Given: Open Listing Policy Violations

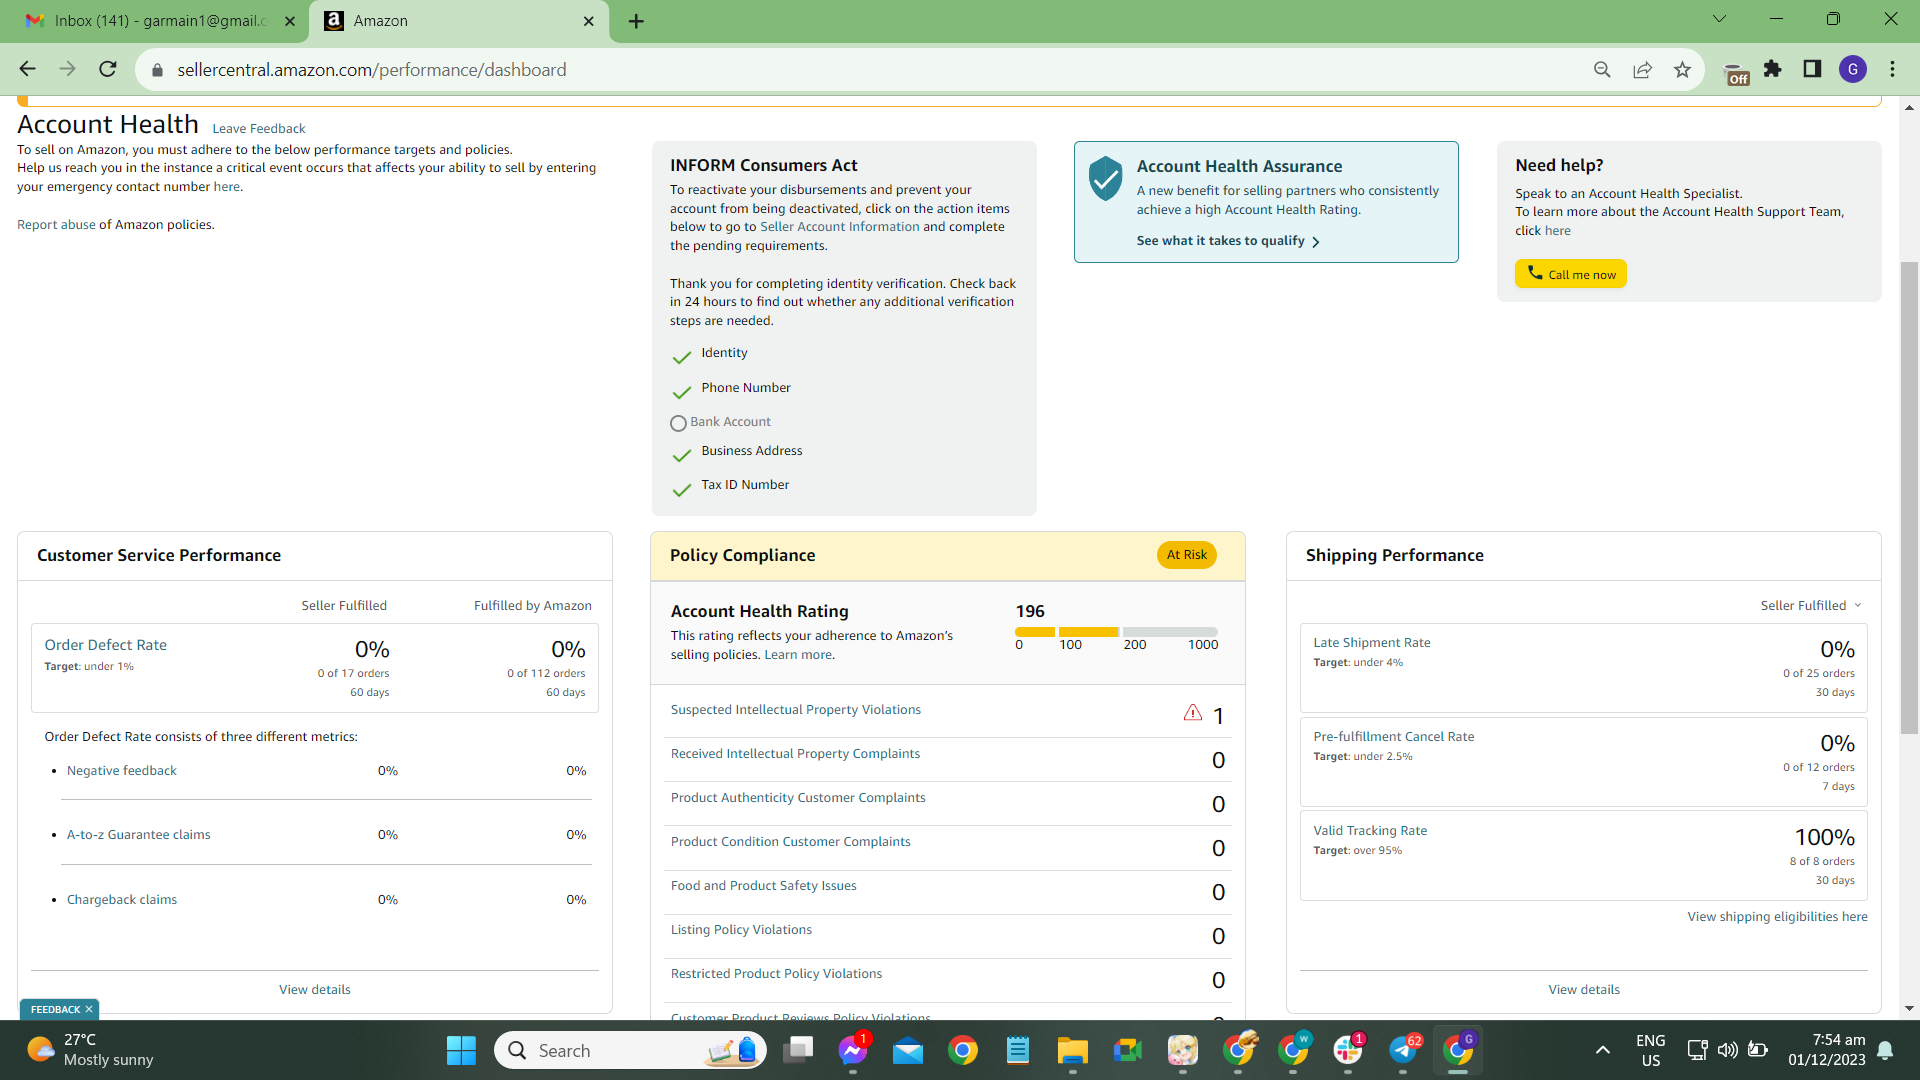Looking at the screenshot, I should (741, 930).
